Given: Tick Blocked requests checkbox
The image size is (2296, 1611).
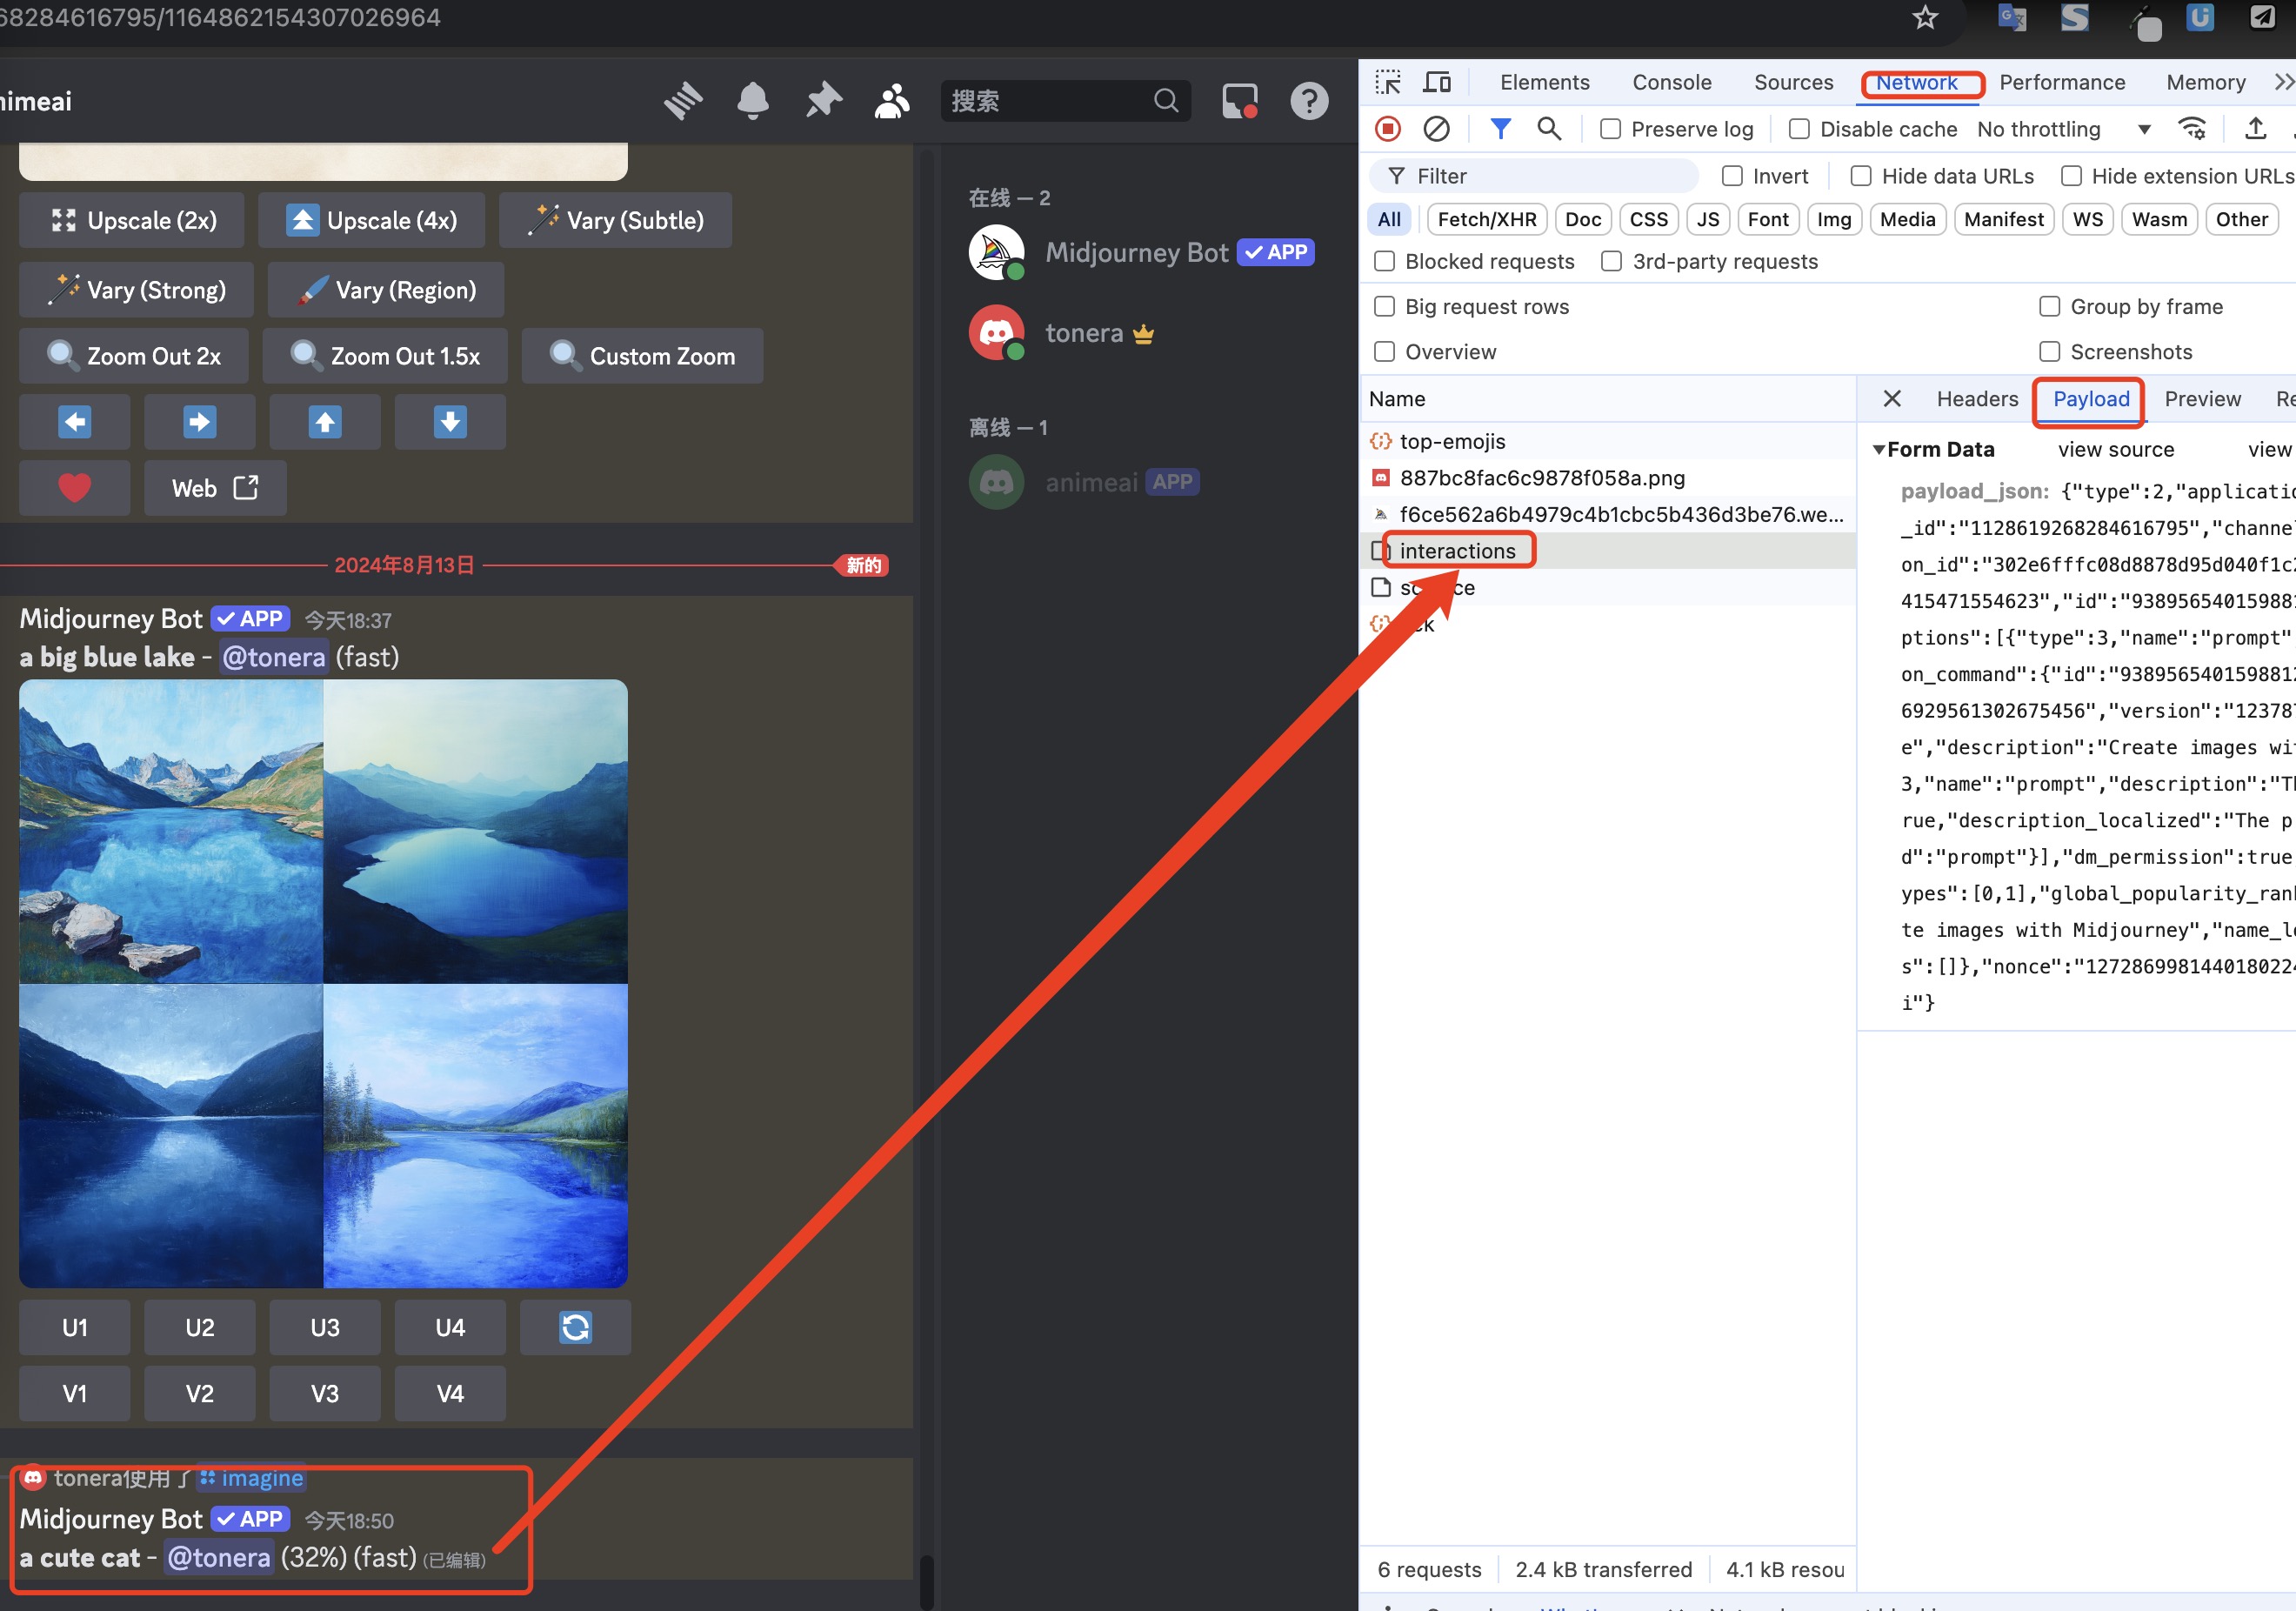Looking at the screenshot, I should (x=1384, y=261).
